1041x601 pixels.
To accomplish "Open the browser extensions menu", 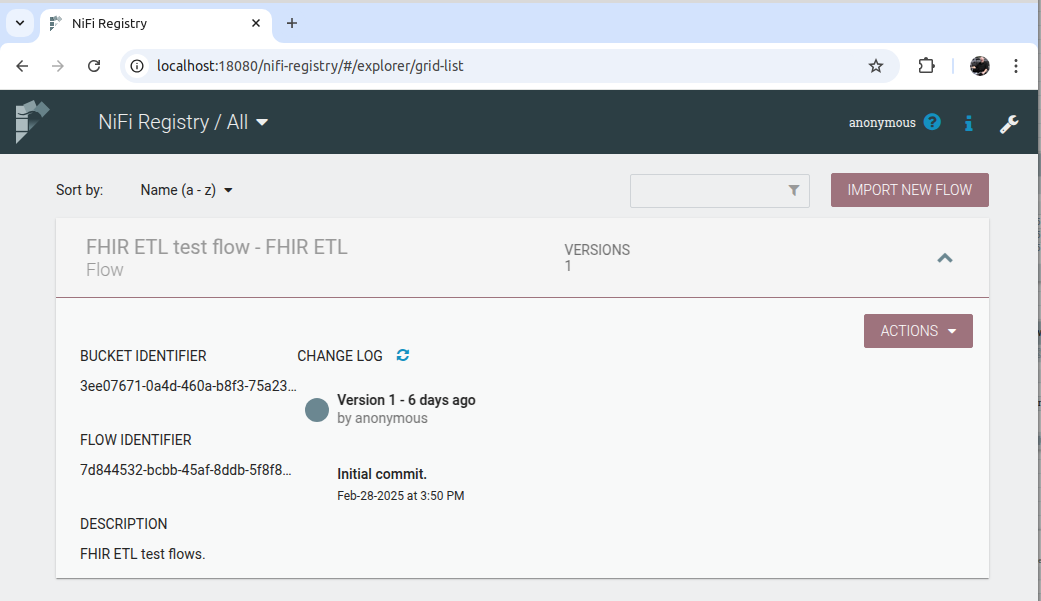I will [926, 66].
